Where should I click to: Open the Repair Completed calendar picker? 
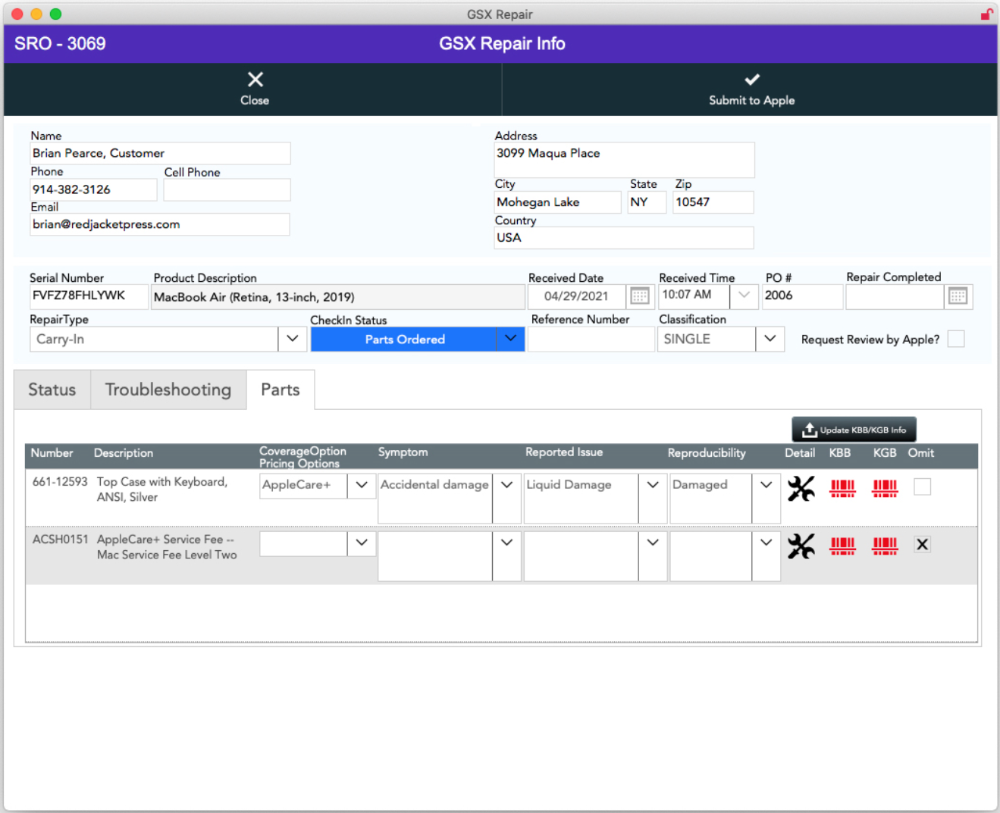coord(958,296)
